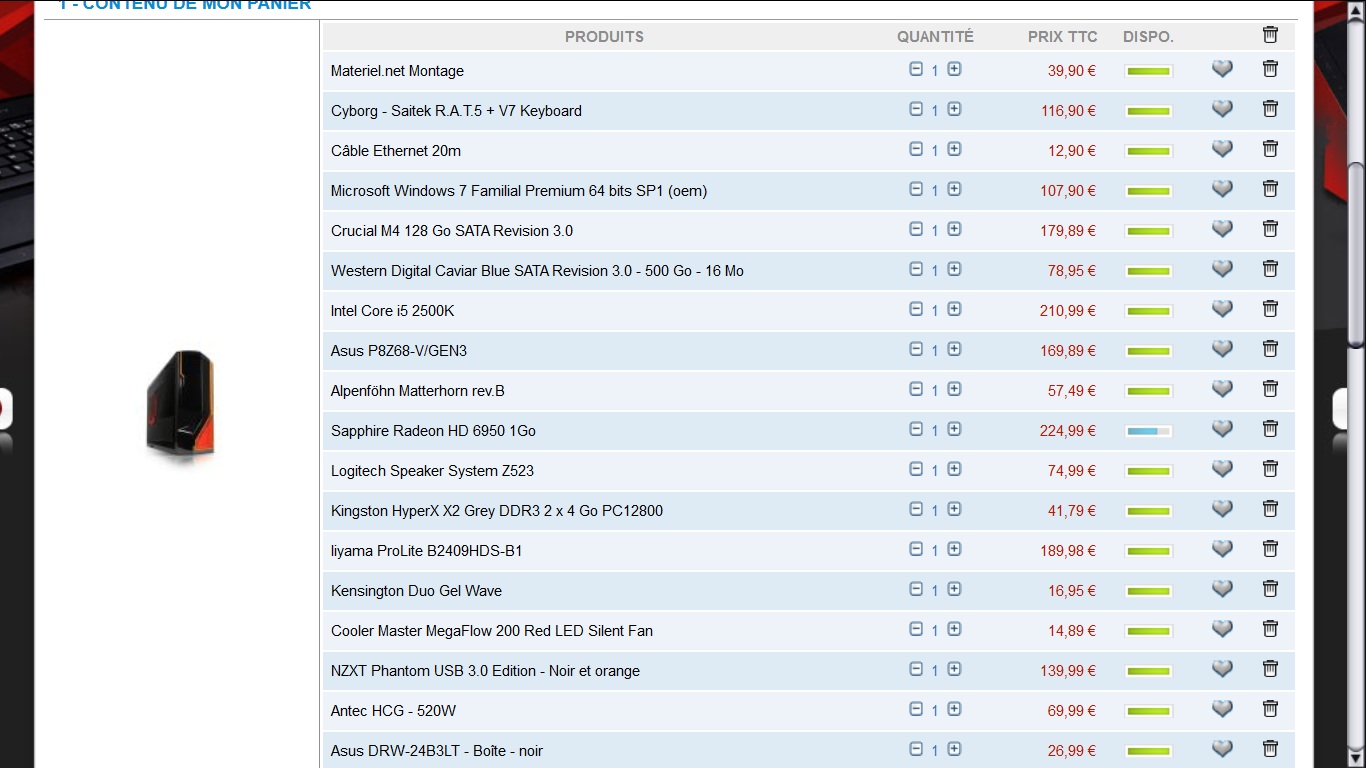
Task: Click the page vertical scrollbar
Action: [x=1355, y=260]
